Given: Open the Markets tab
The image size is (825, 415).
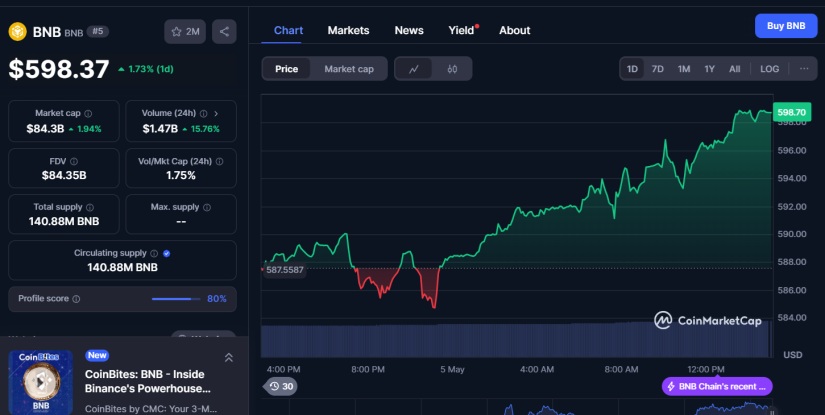Looking at the screenshot, I should pyautogui.click(x=348, y=30).
